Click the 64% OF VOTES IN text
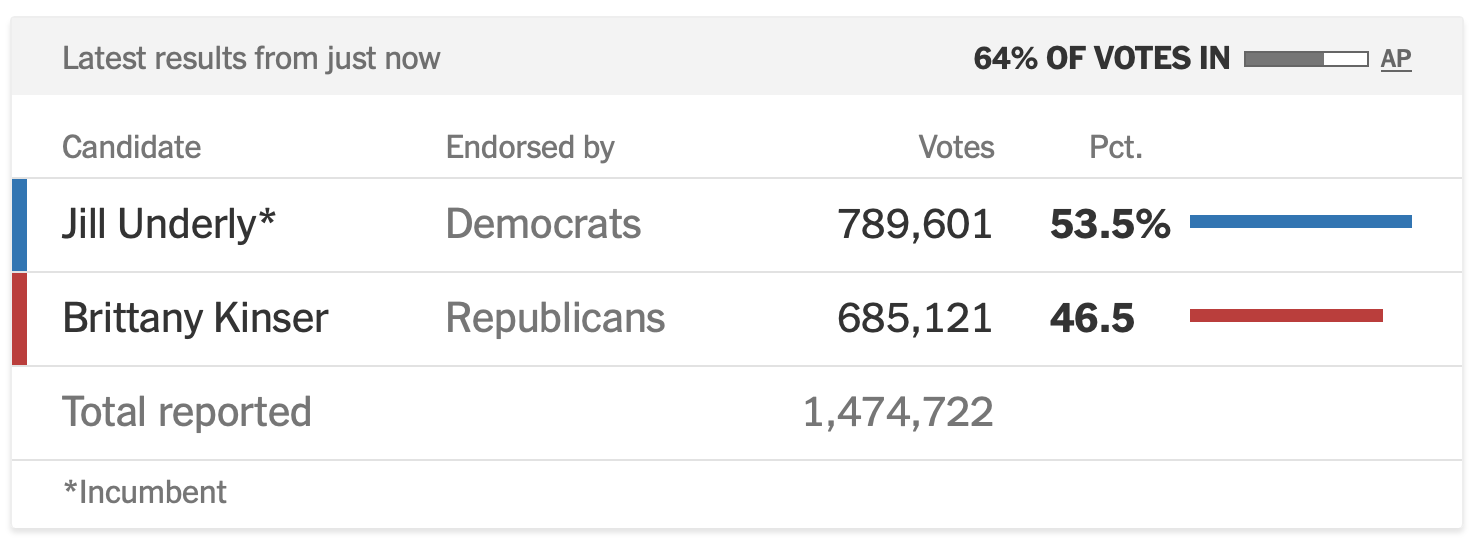1470x548 pixels. [x=1102, y=59]
